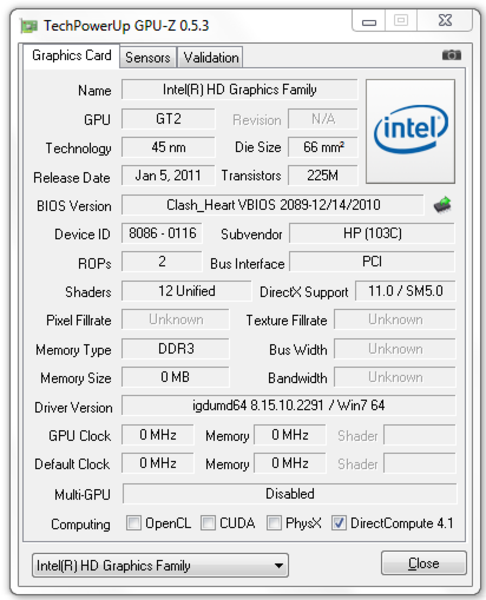Enable the OpenCL checkbox
Screen dimensions: 486x600
[x=134, y=523]
